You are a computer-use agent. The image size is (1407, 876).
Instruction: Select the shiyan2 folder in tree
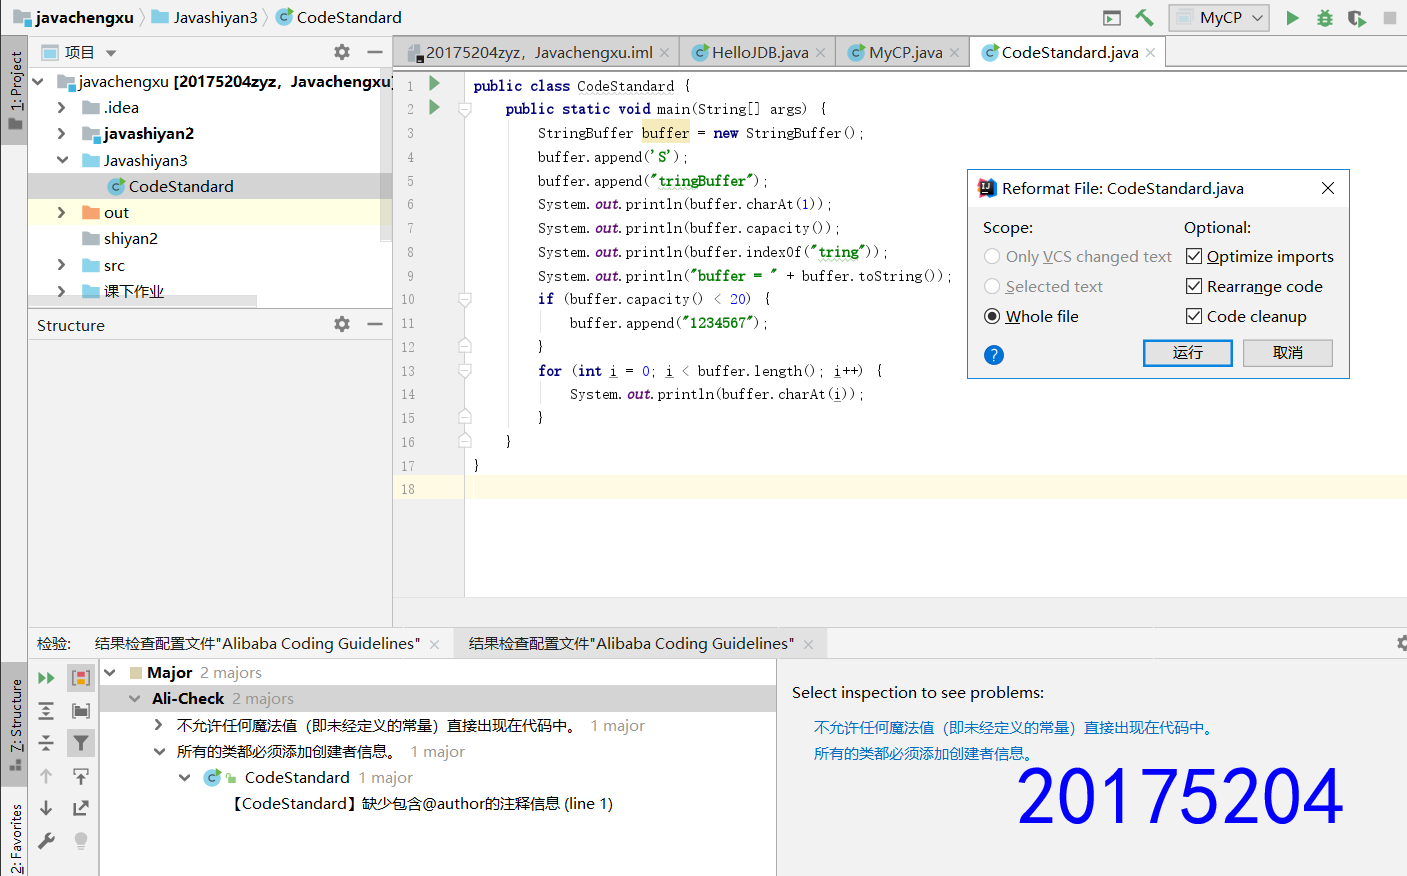click(x=130, y=238)
